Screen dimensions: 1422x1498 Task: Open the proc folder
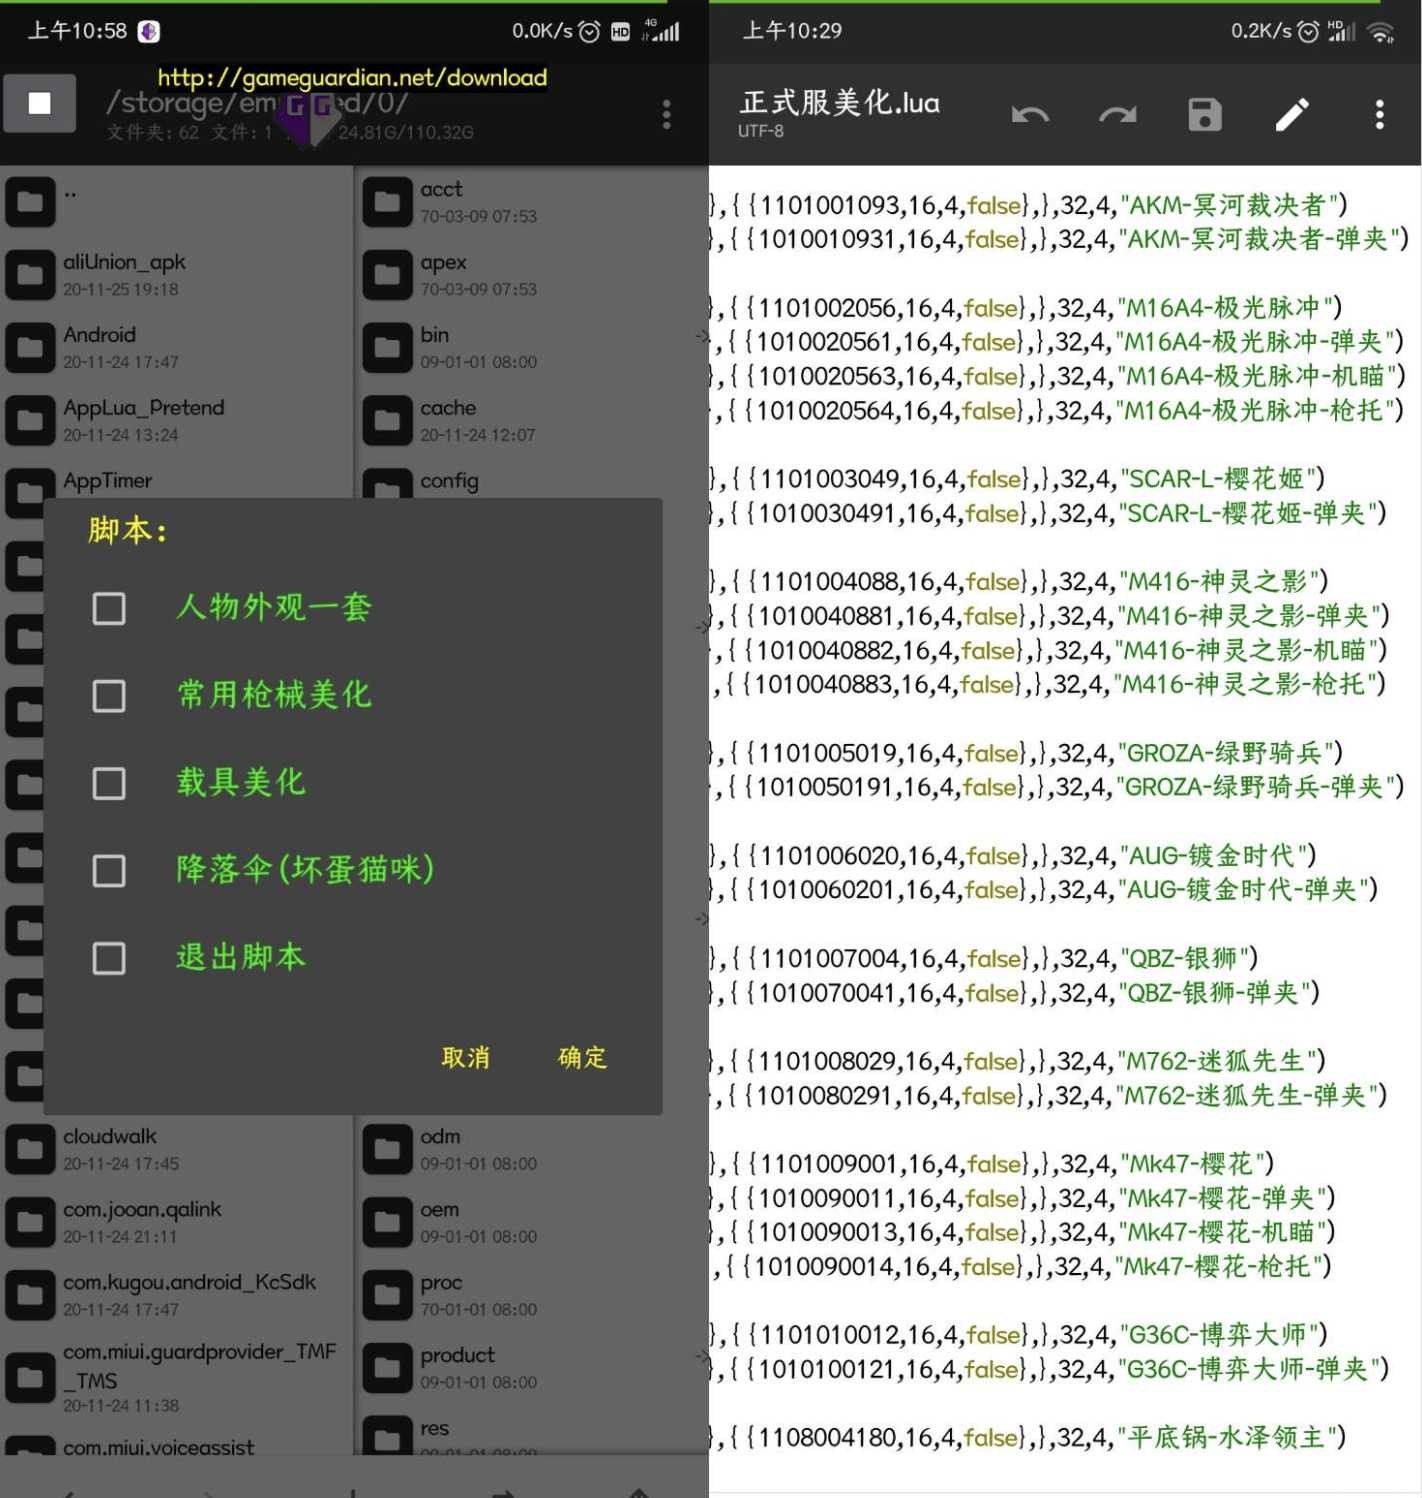[532, 1296]
